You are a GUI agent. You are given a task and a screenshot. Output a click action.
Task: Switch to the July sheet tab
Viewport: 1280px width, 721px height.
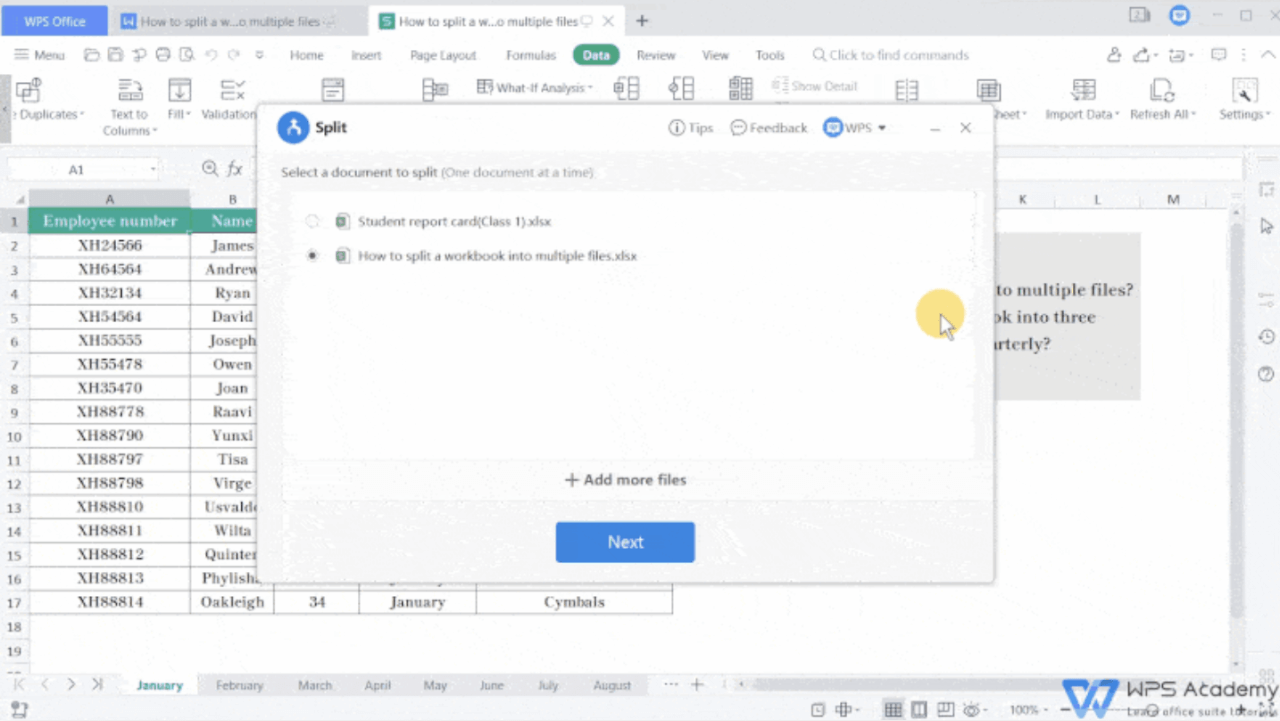click(x=548, y=685)
